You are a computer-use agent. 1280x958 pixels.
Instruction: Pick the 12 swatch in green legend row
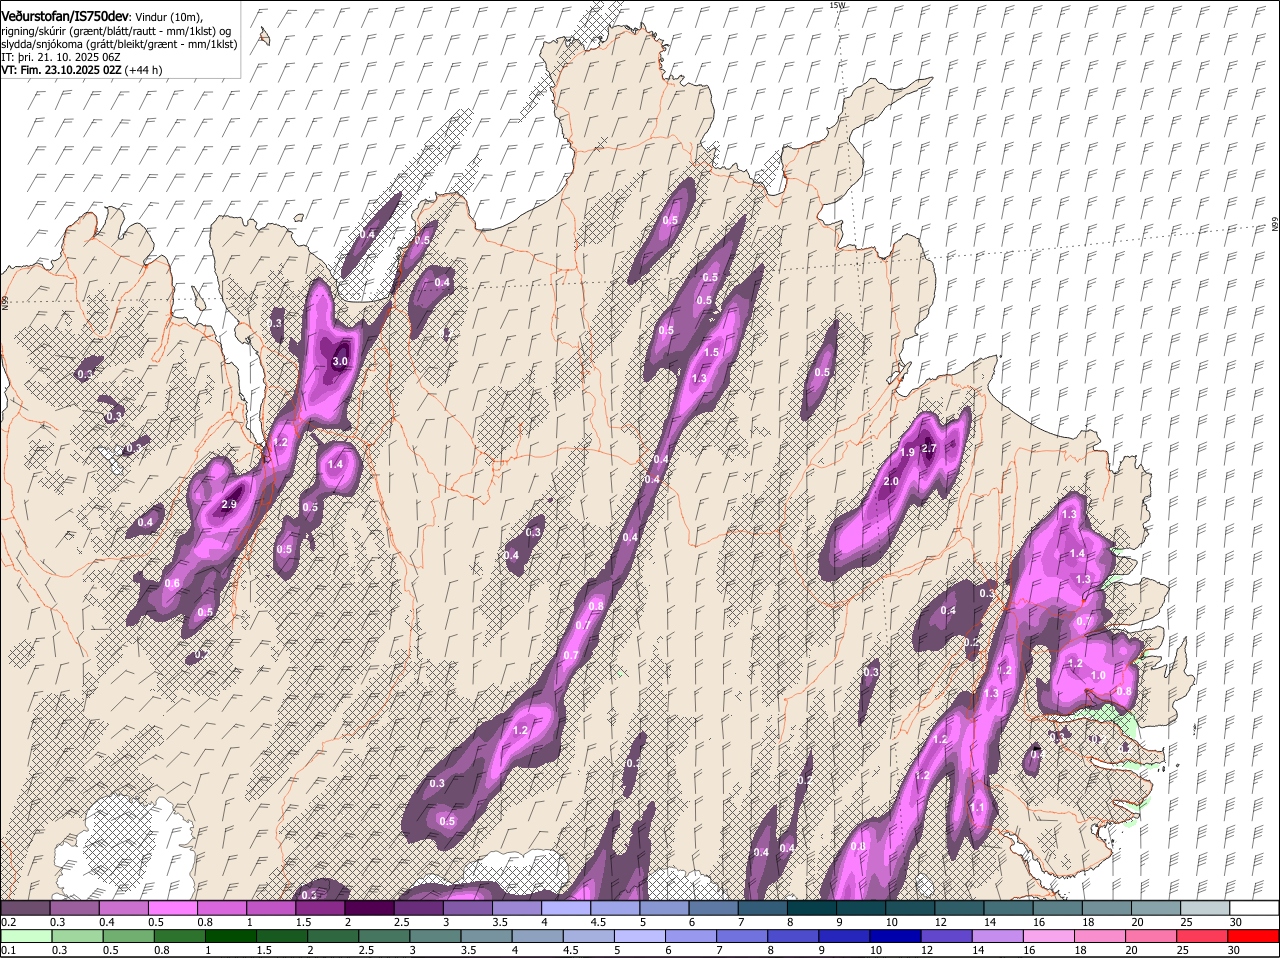947,936
